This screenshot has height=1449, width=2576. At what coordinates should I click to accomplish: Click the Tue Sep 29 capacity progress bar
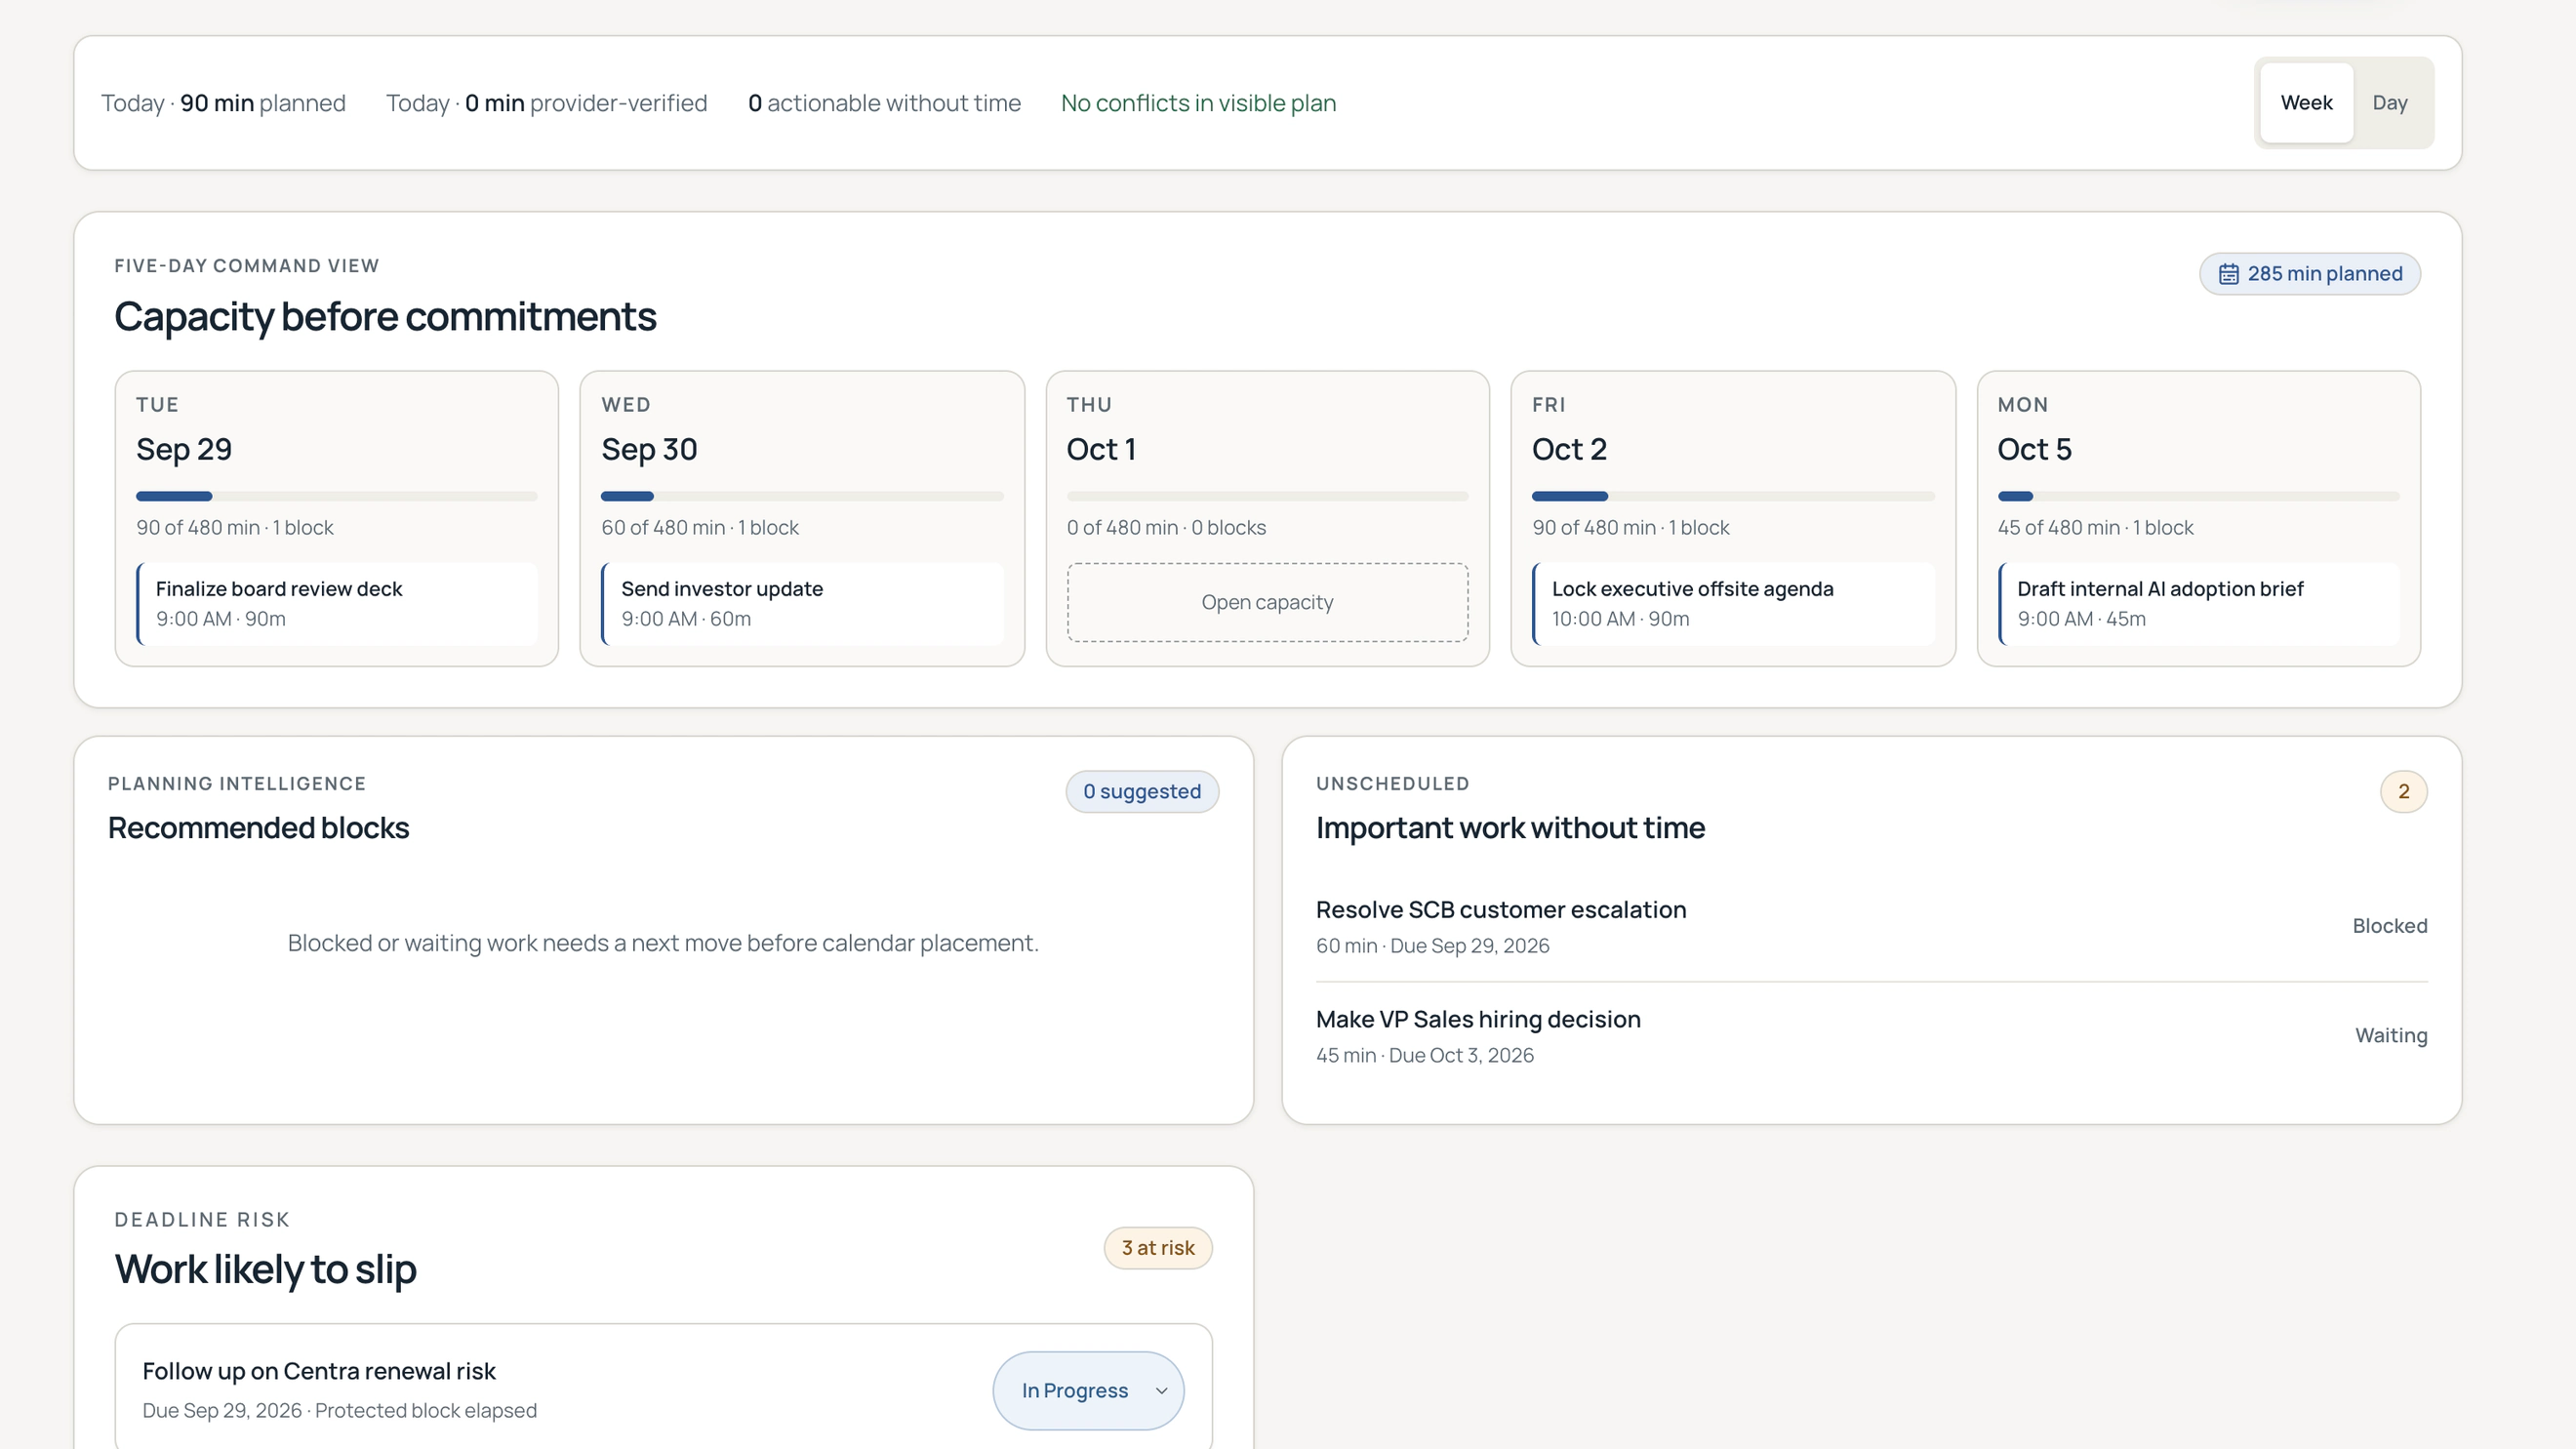[x=337, y=496]
